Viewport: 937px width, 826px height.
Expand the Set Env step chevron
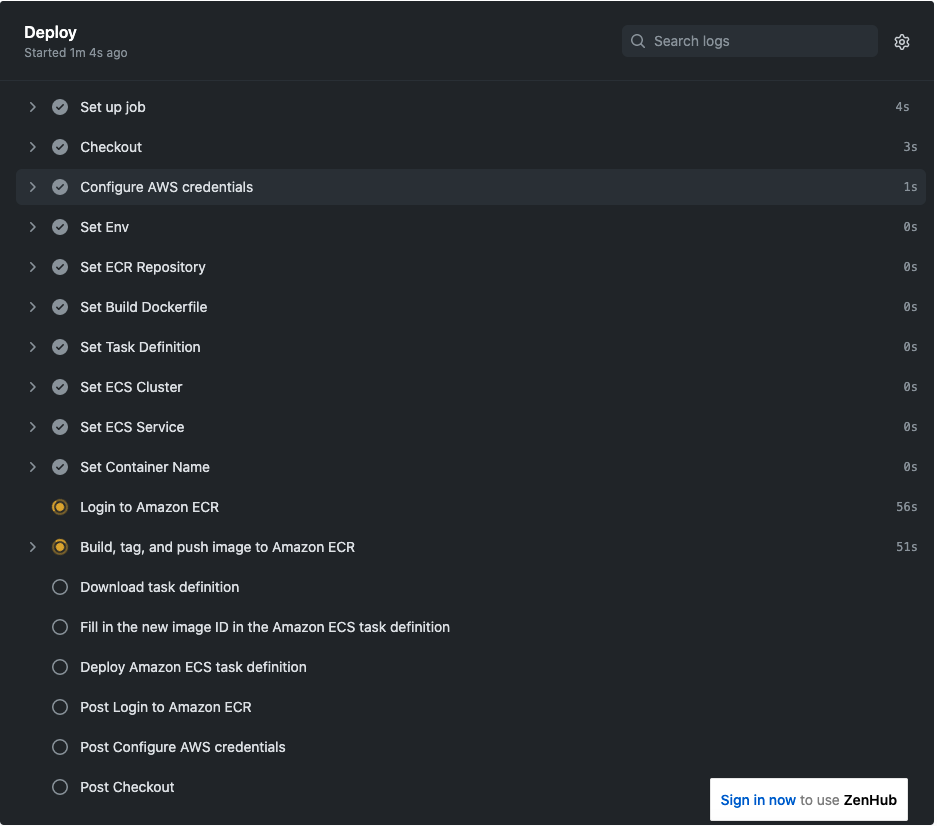point(32,227)
